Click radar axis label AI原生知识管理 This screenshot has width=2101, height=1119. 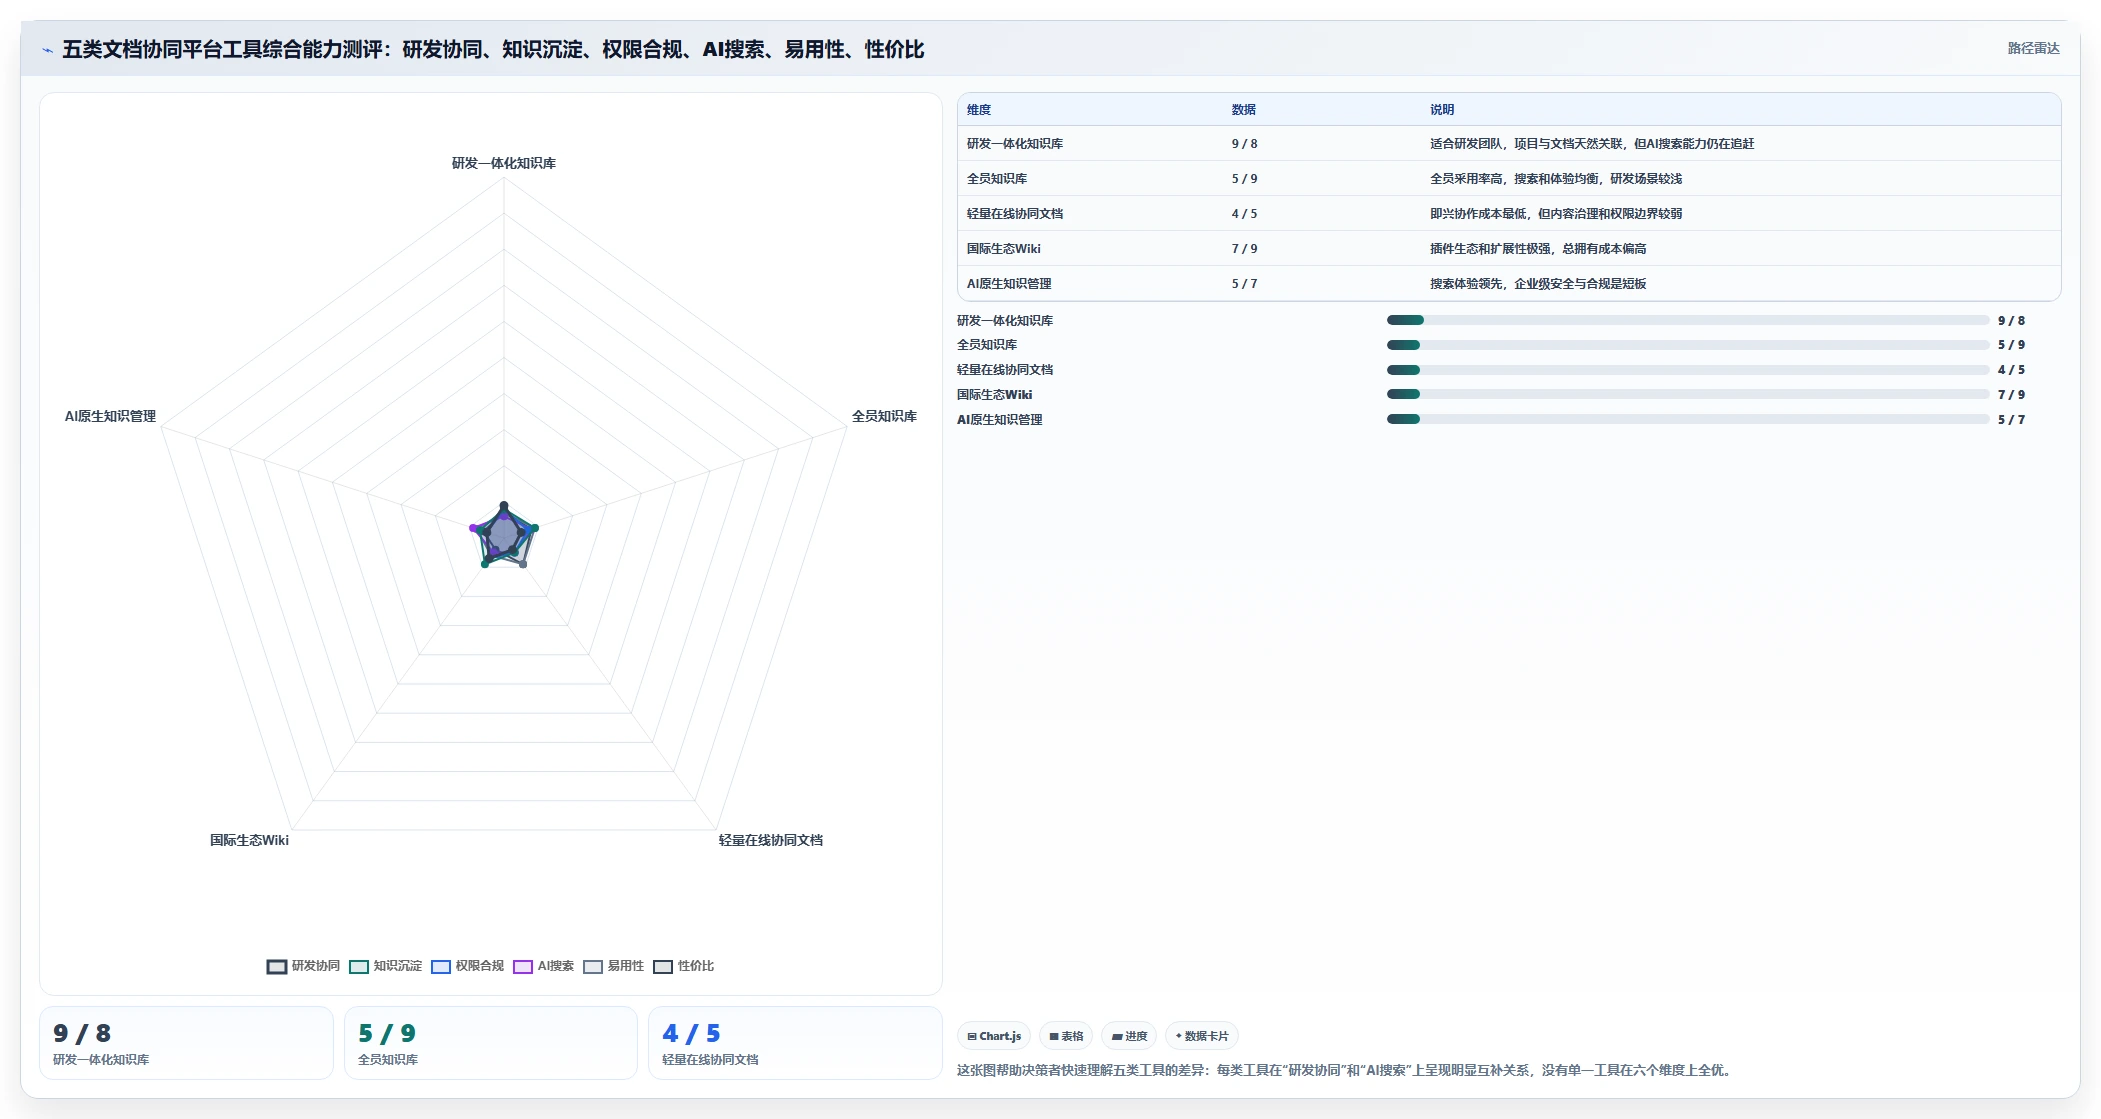pos(110,416)
